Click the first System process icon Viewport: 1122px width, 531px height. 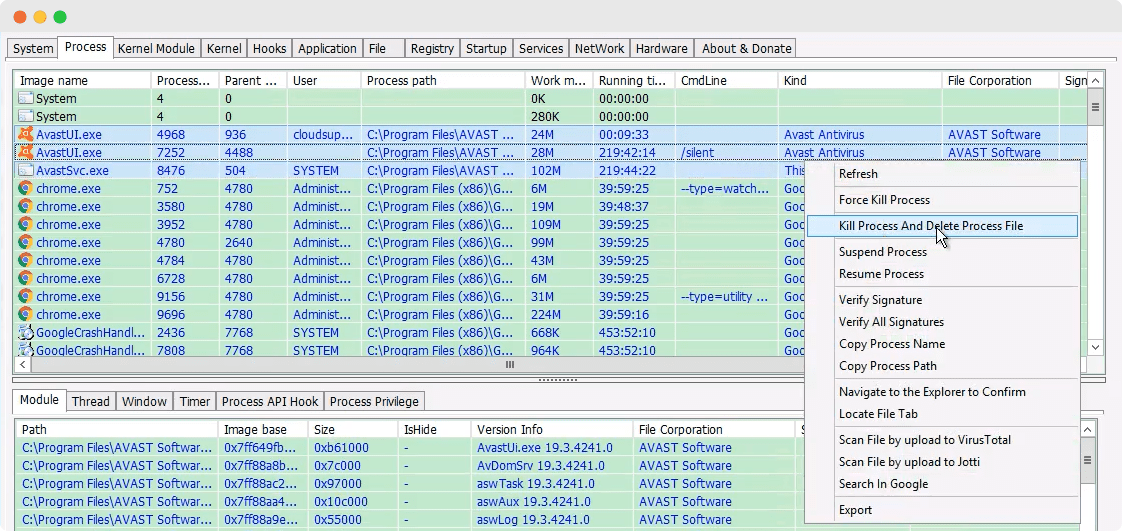[x=25, y=99]
